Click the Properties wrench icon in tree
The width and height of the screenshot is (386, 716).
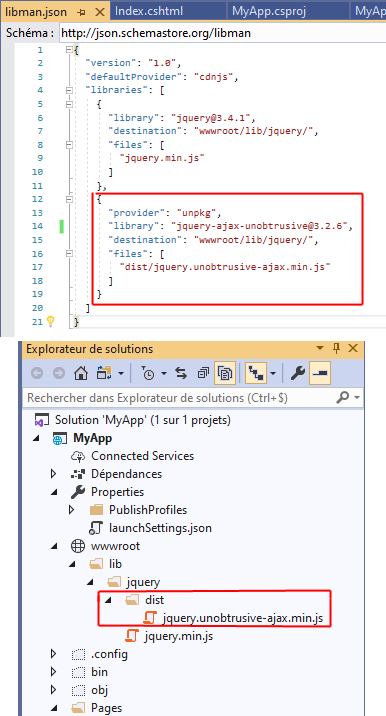[78, 492]
